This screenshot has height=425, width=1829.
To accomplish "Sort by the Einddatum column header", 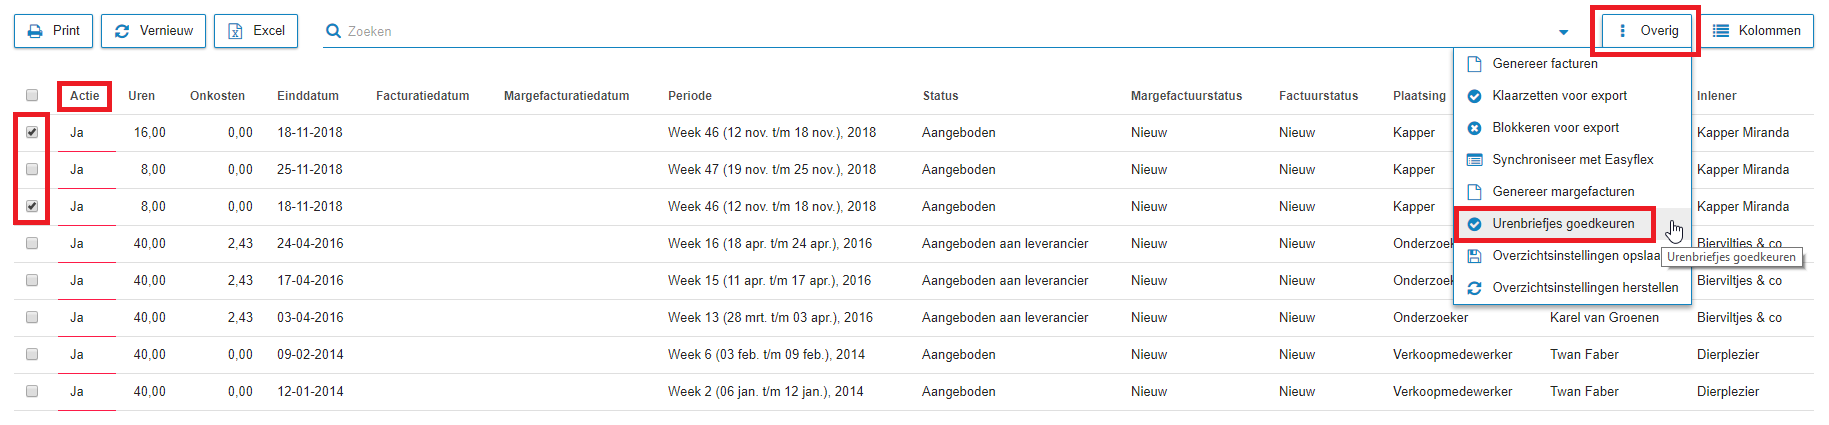I will point(308,96).
